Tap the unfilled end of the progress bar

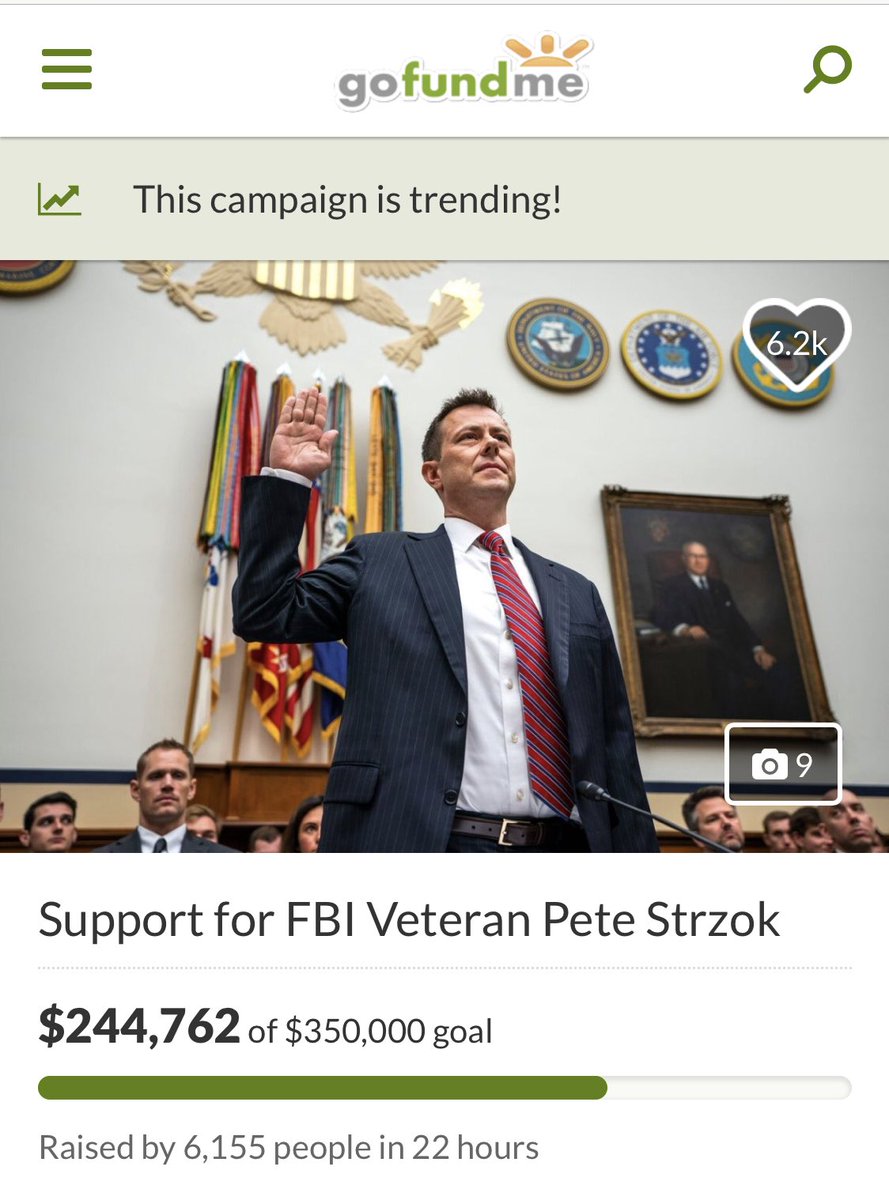pos(729,1088)
